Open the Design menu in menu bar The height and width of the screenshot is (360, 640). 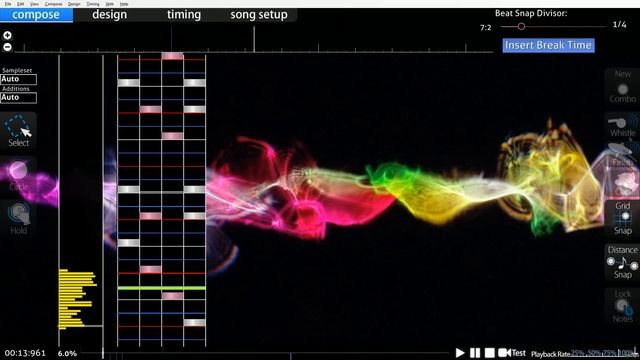click(74, 4)
